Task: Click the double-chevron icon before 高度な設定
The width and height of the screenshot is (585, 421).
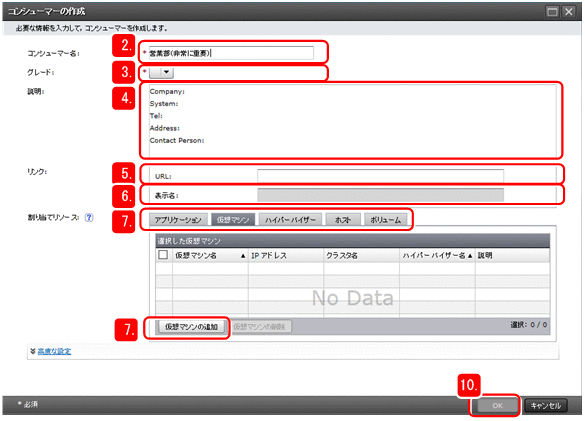Action: coord(33,351)
